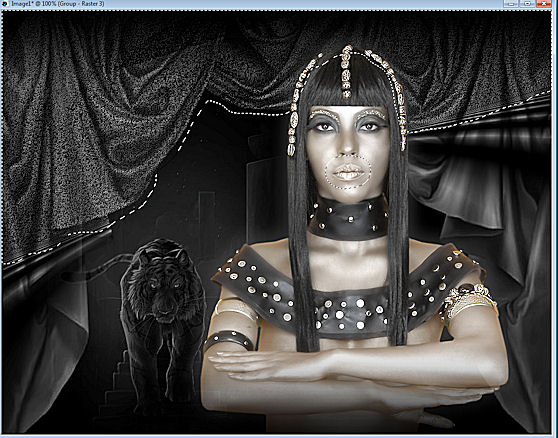This screenshot has height=438, width=558.
Task: Click the woman's crossed hands
Action: tap(320, 374)
